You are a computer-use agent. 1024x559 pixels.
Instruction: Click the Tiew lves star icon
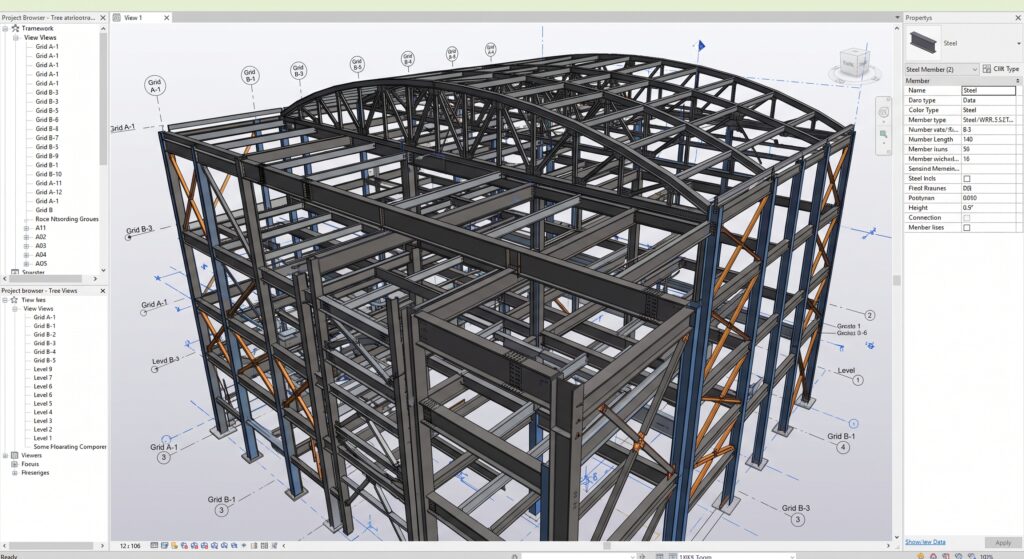pos(14,300)
